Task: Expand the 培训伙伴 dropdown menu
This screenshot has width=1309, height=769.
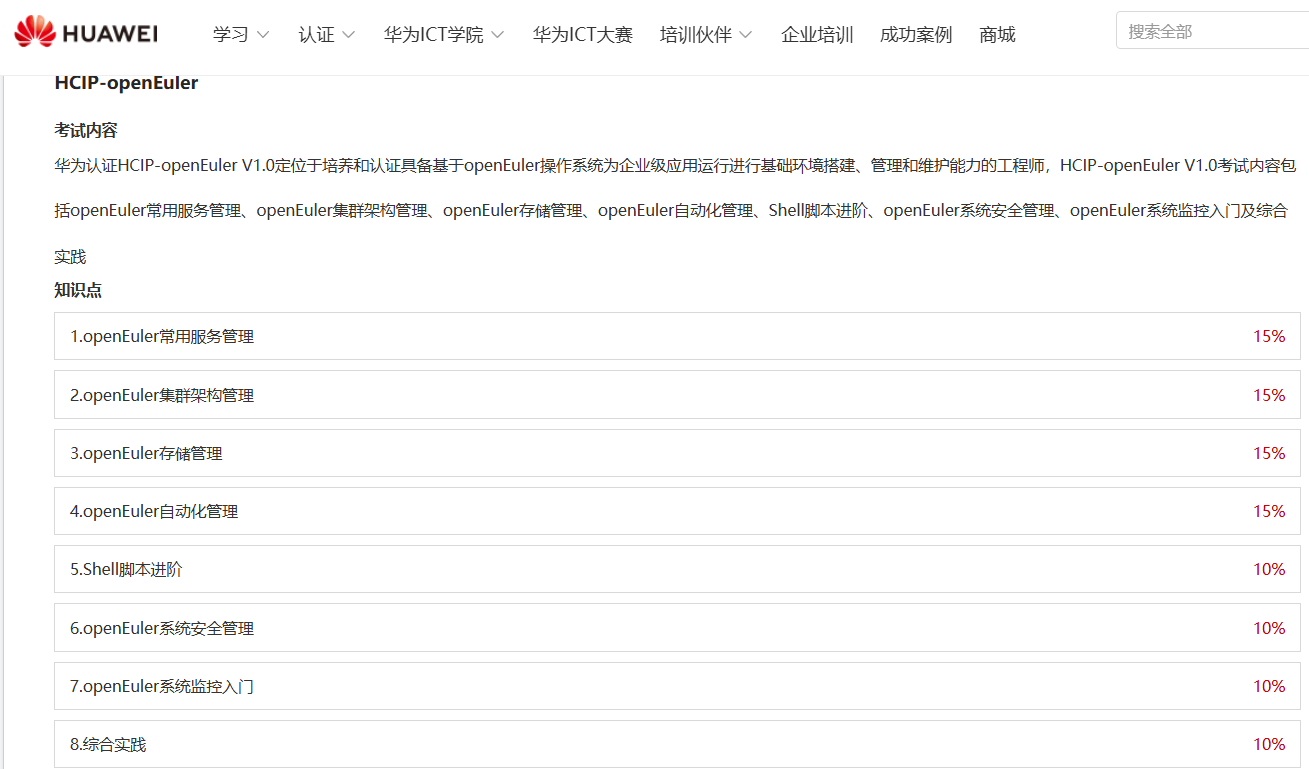Action: (x=705, y=35)
